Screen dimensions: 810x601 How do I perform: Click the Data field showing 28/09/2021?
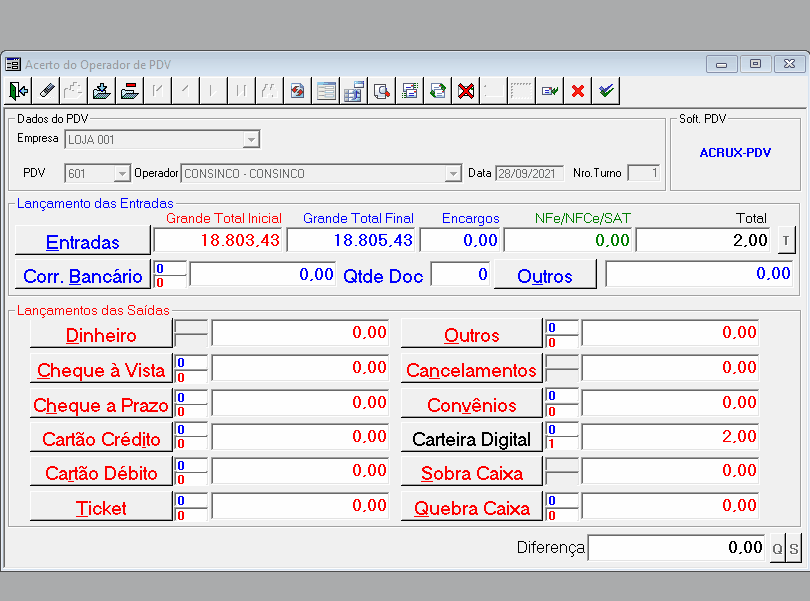pos(529,173)
